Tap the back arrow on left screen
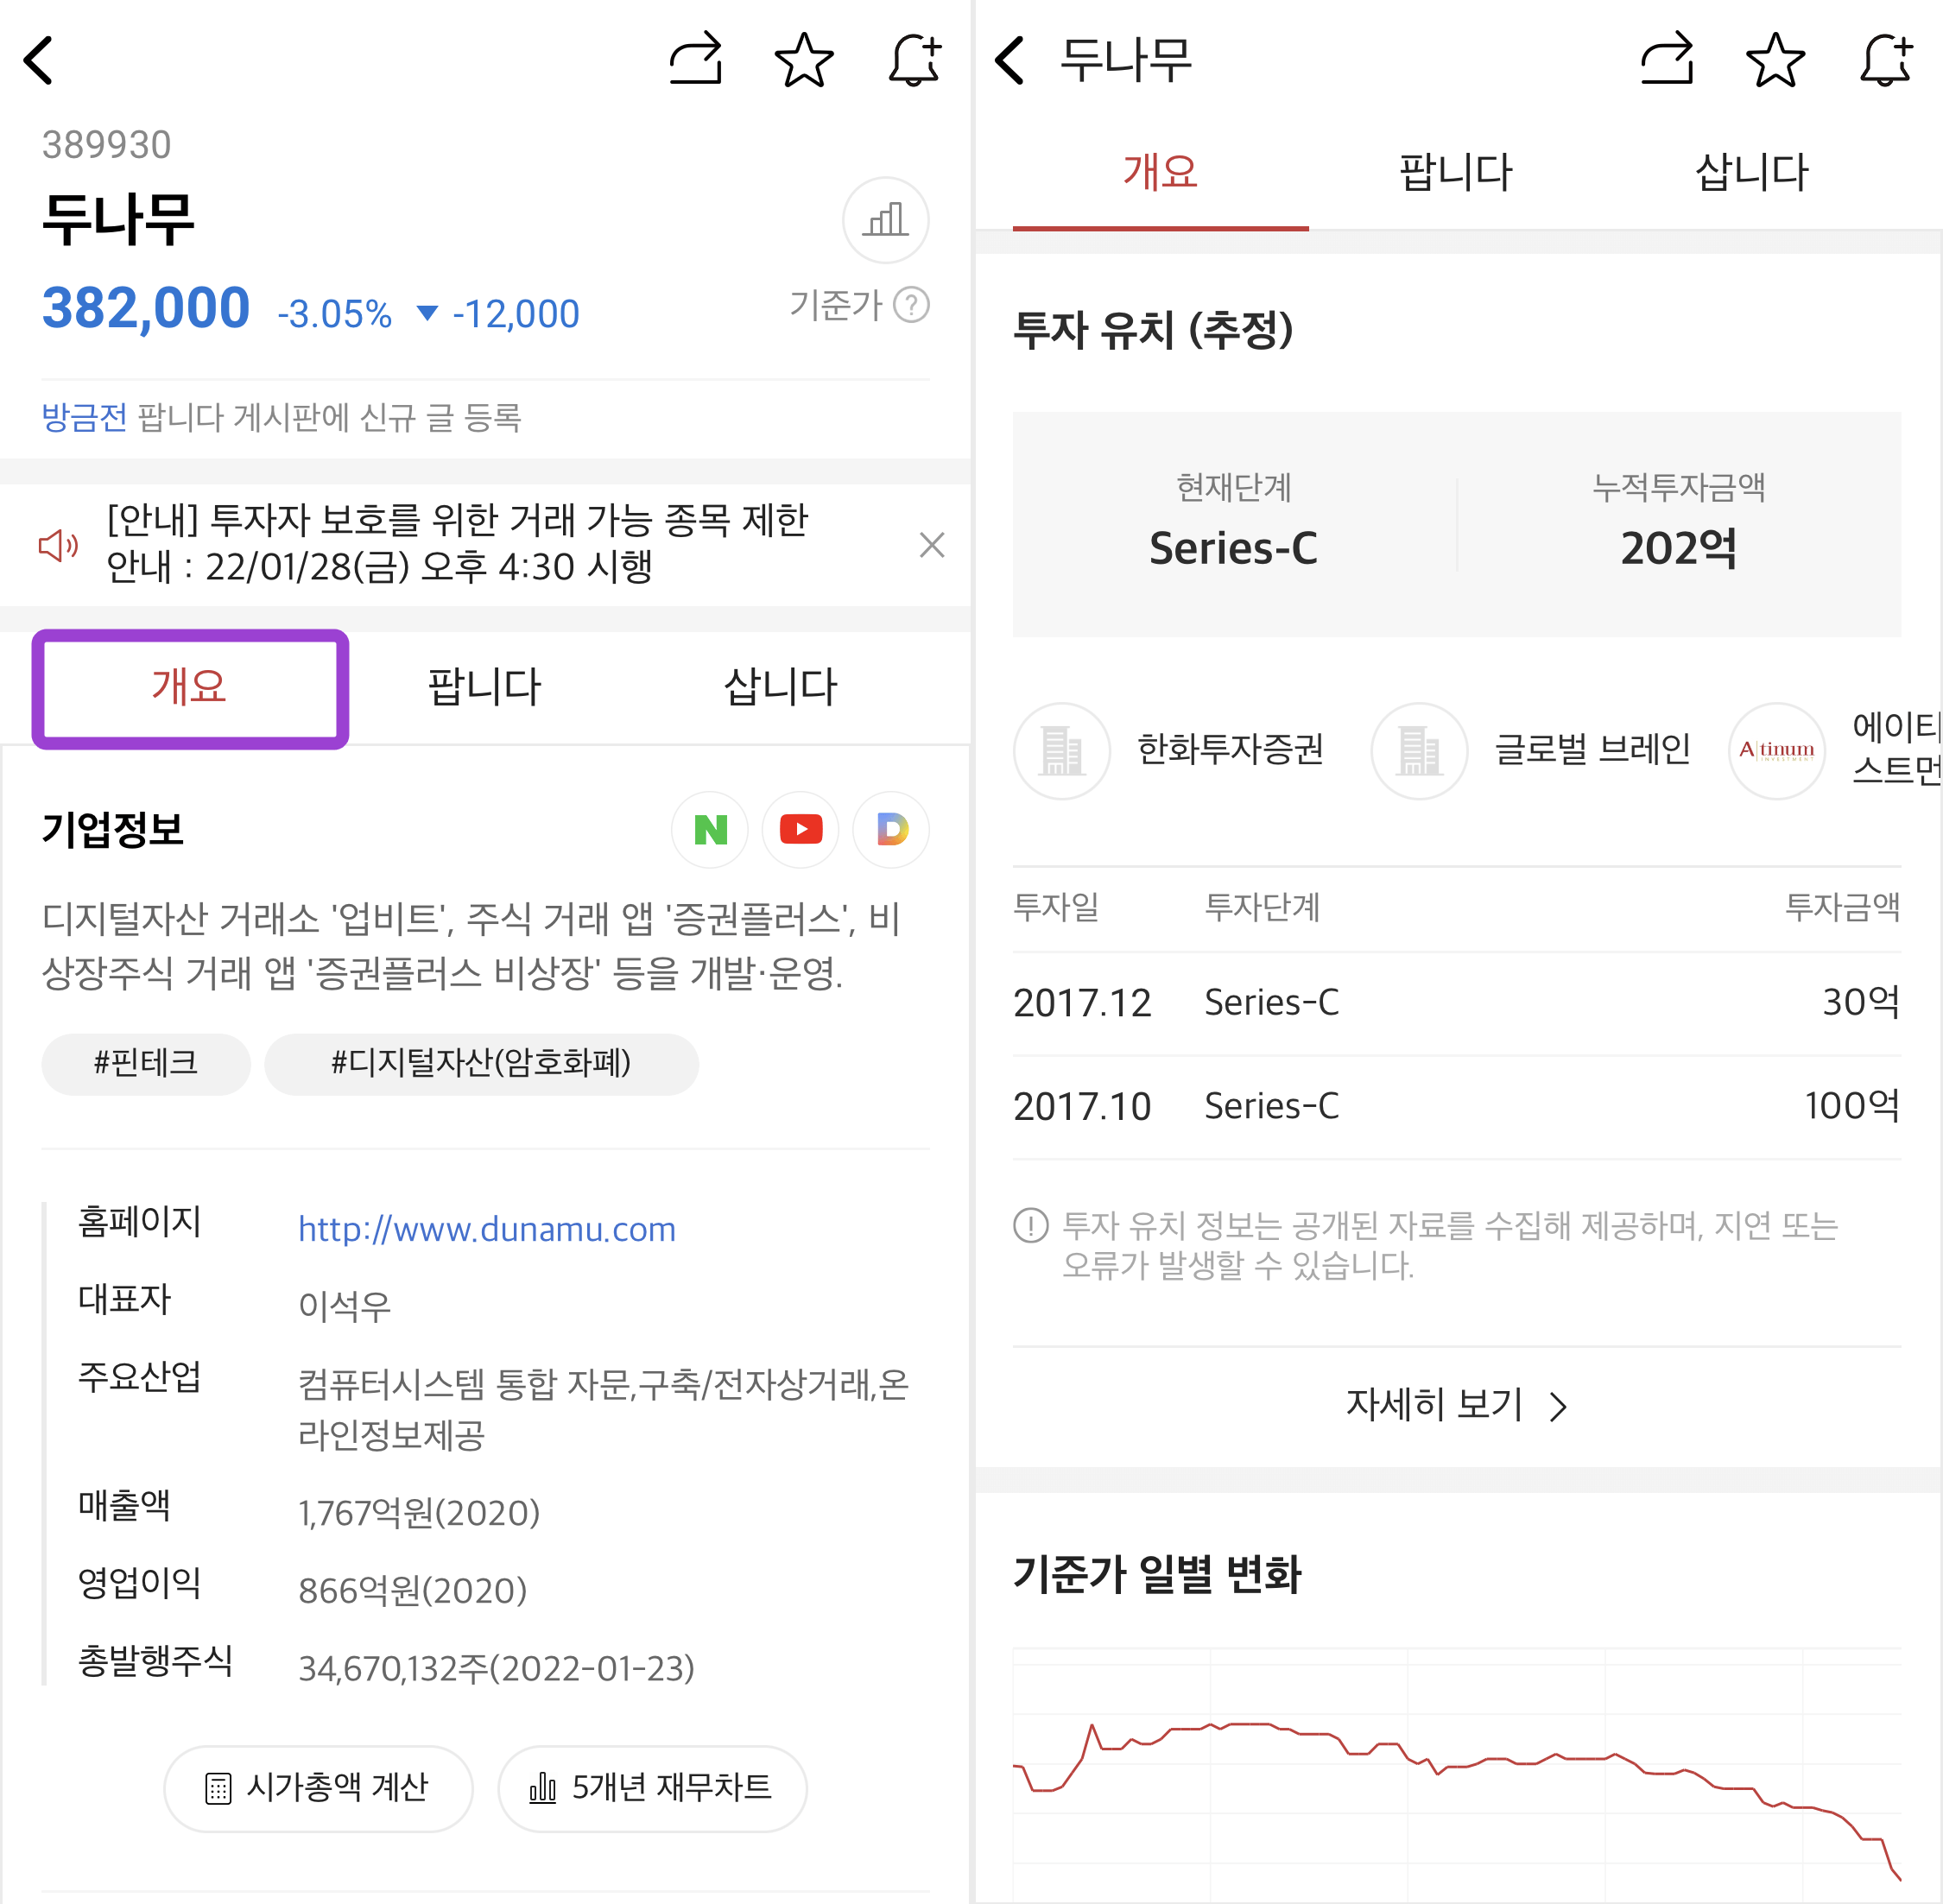The height and width of the screenshot is (1904, 1943). 40,60
